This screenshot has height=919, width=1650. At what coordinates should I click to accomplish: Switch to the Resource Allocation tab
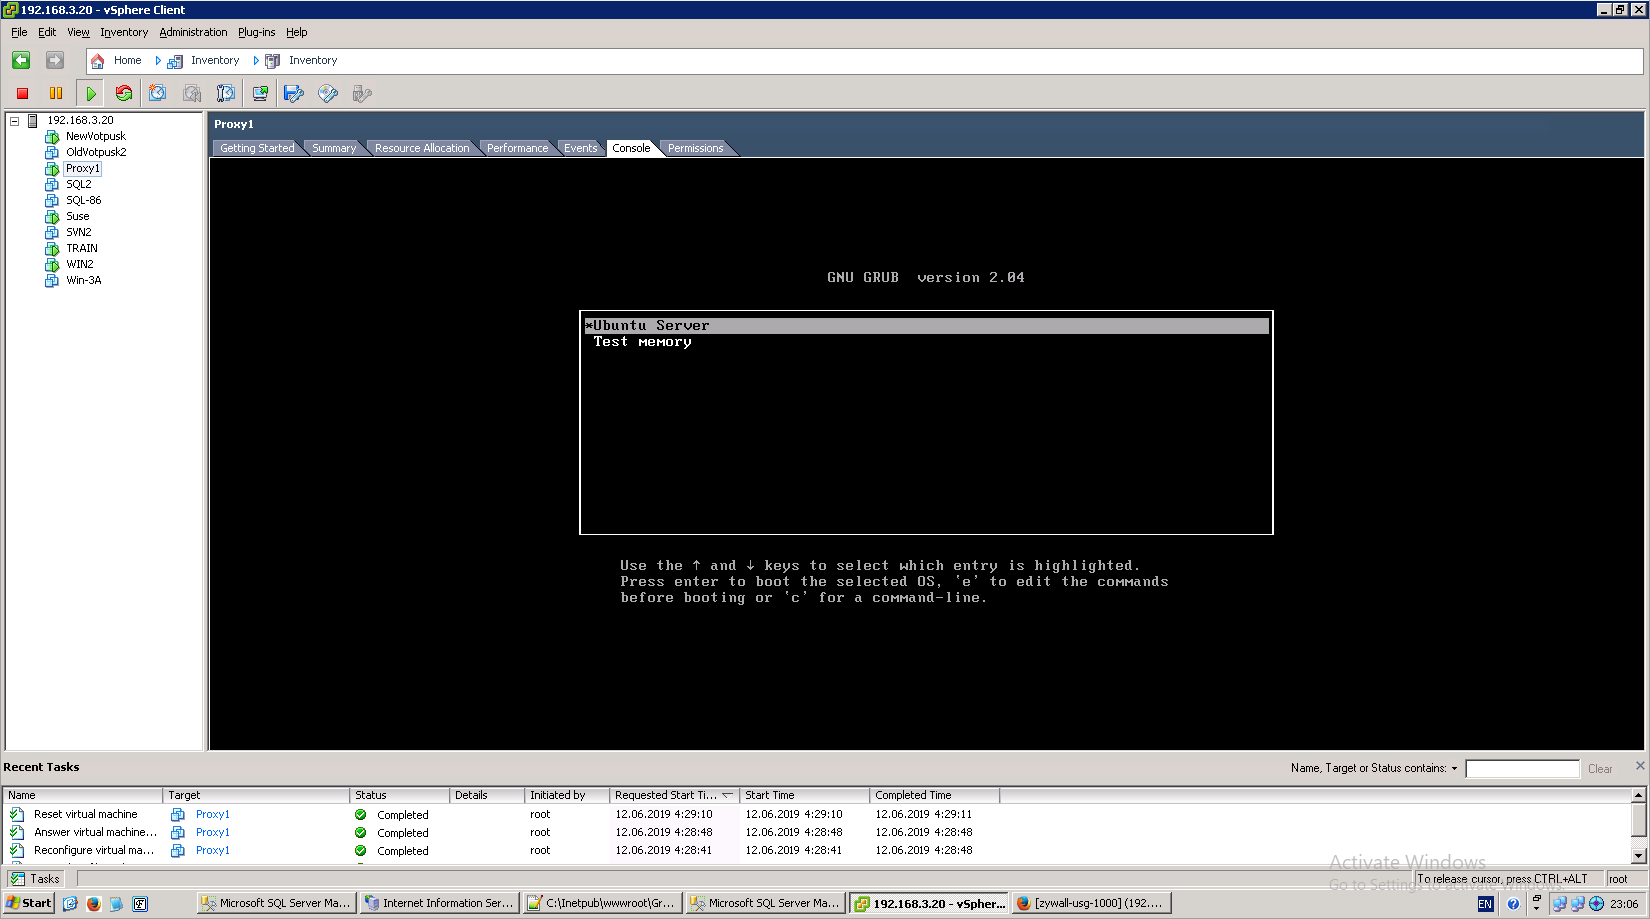coord(422,148)
